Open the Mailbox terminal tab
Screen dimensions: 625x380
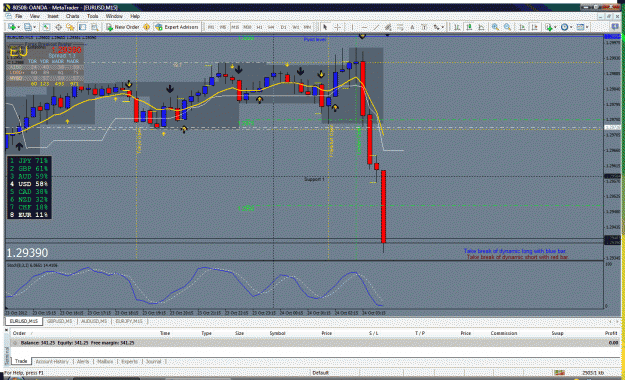pos(105,362)
